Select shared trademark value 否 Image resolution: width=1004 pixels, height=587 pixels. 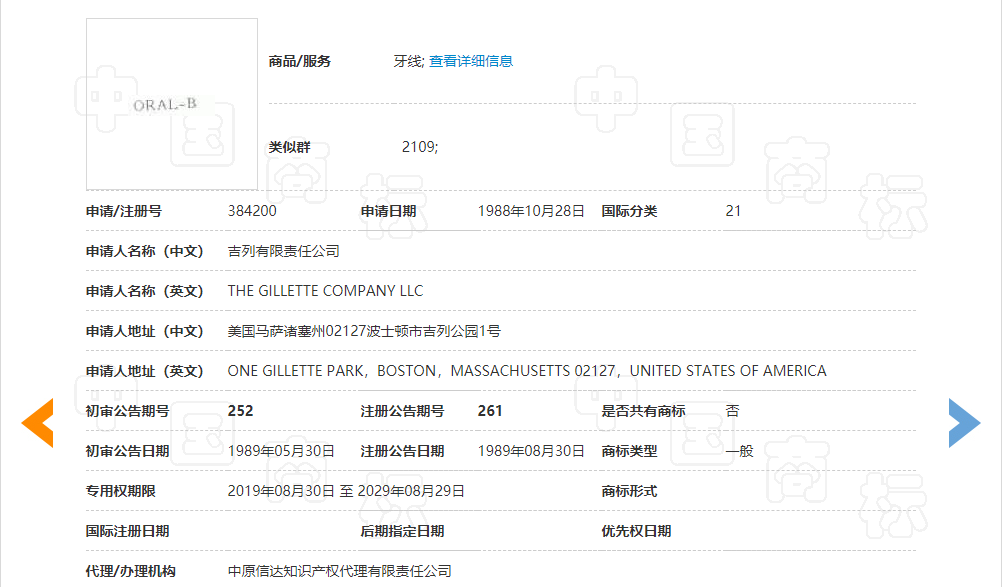pyautogui.click(x=733, y=411)
